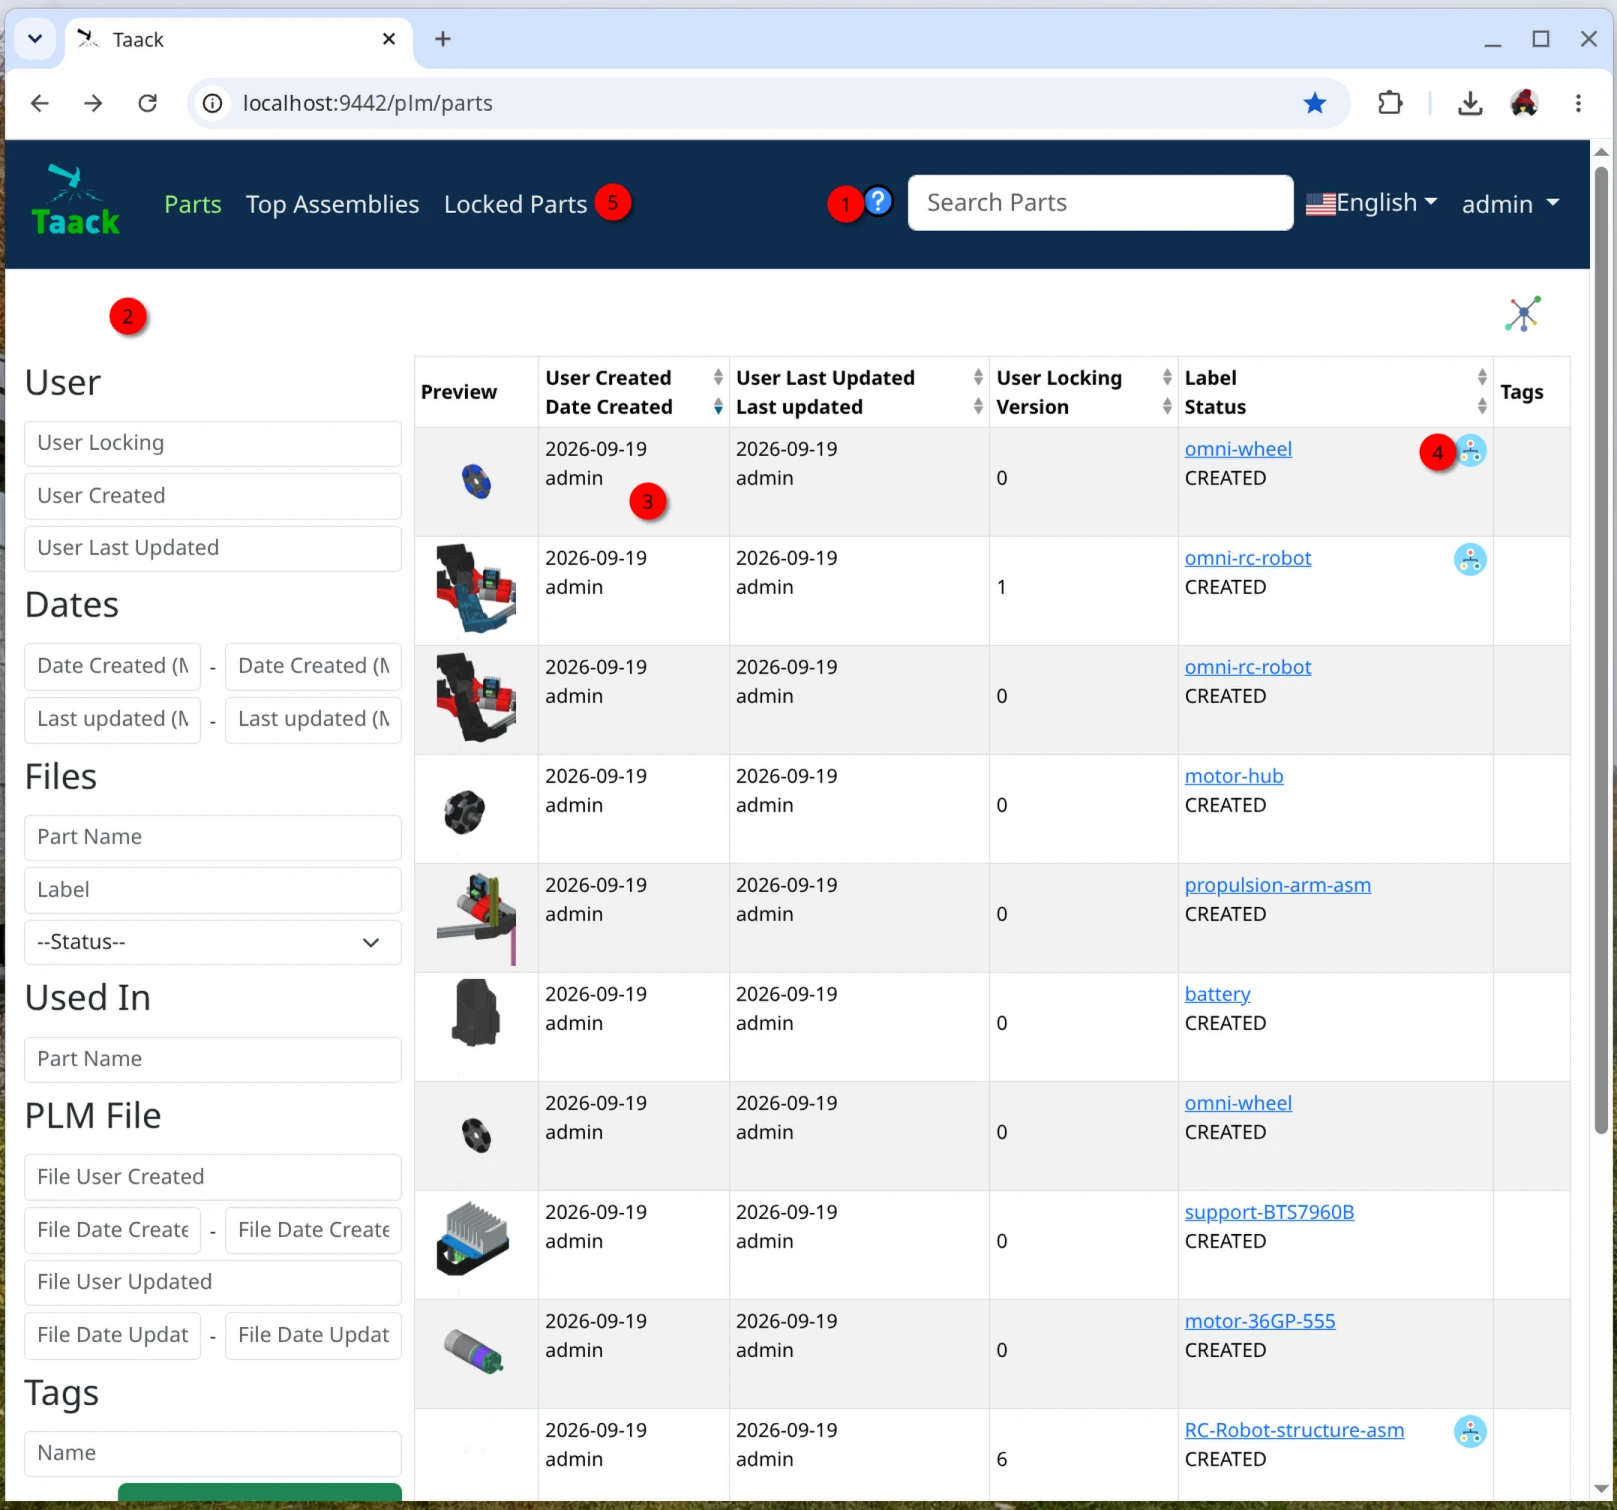
Task: Open the blue help question-mark icon
Action: click(878, 201)
